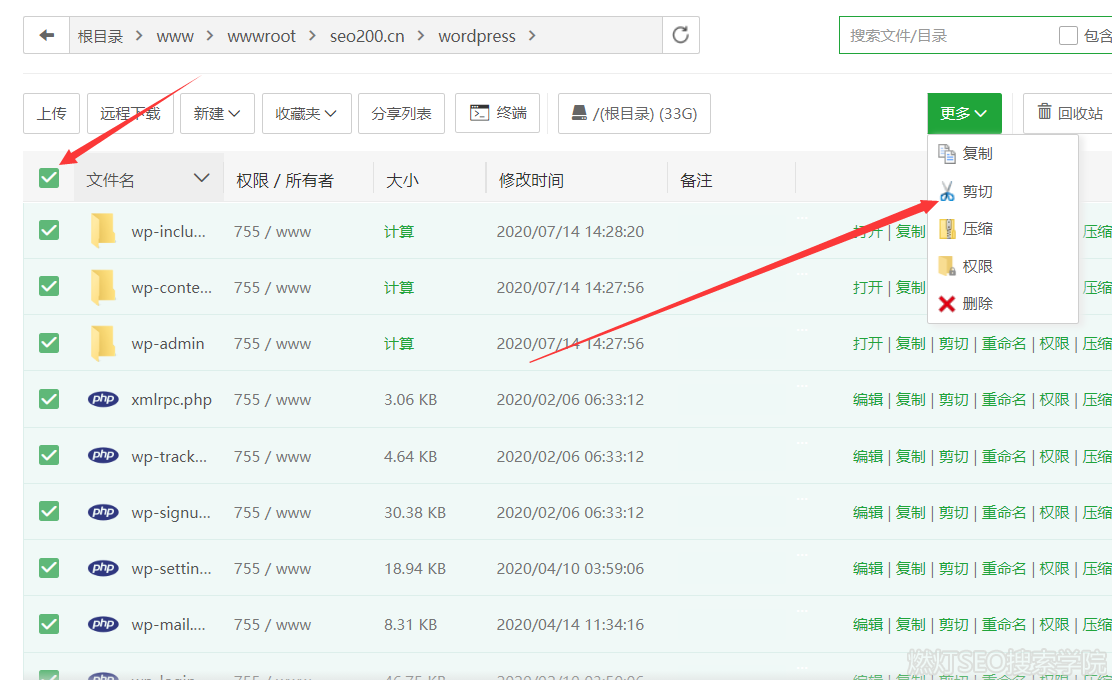Open the 终端 button
Image resolution: width=1112 pixels, height=692 pixels.
click(497, 113)
